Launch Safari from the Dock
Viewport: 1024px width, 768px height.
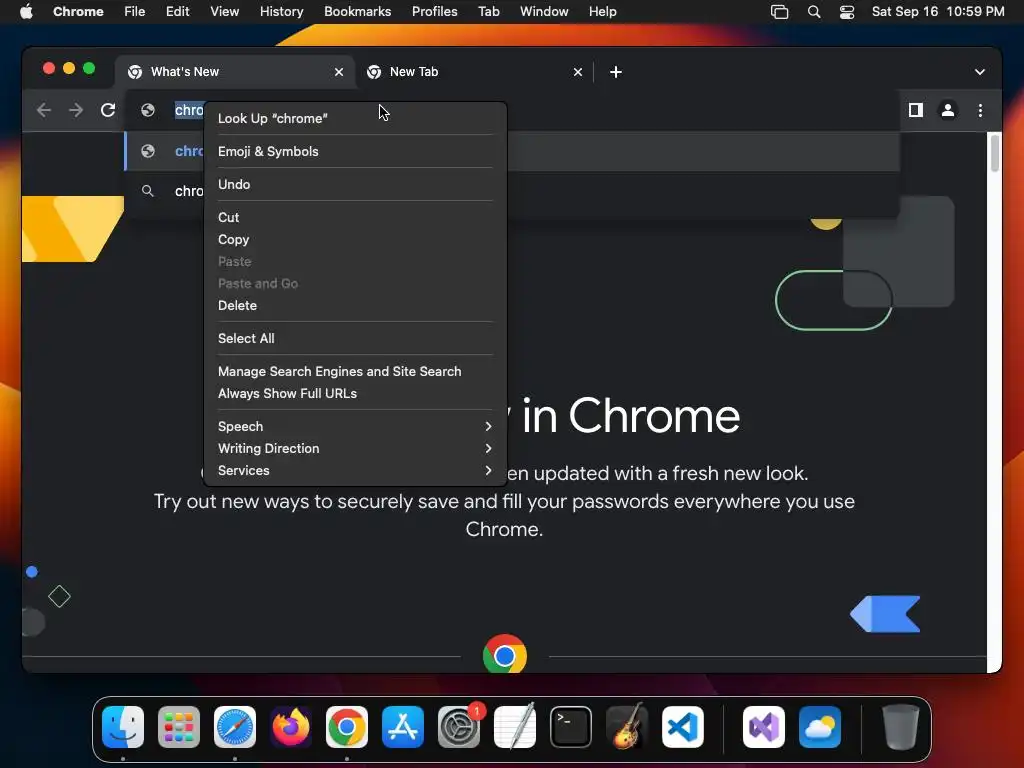235,727
